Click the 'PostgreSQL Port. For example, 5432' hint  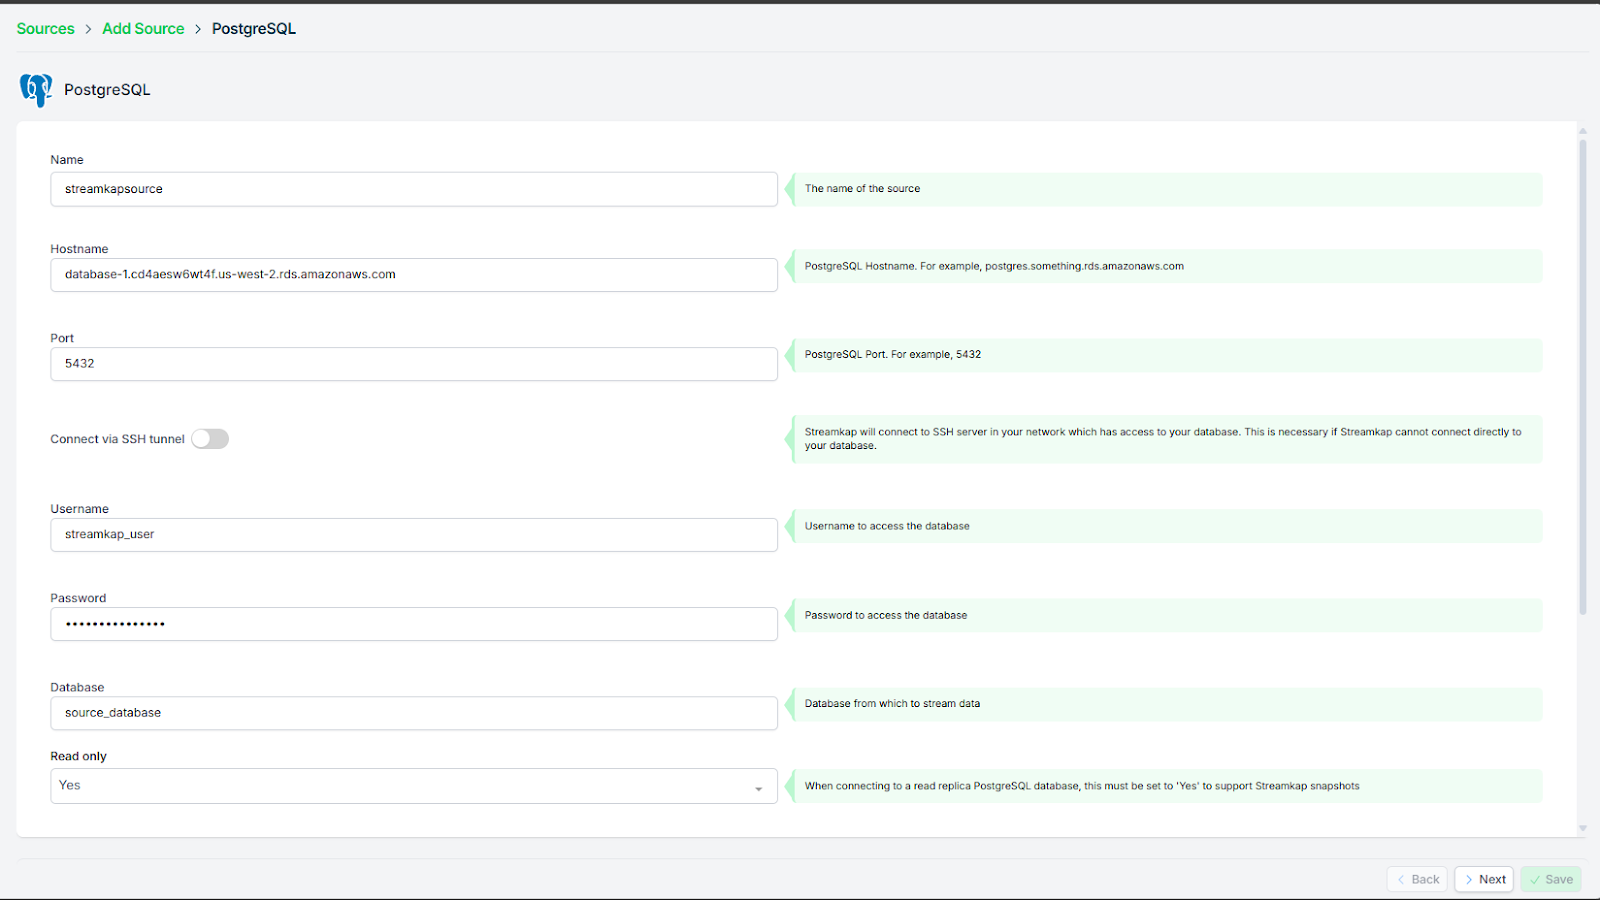pos(893,355)
